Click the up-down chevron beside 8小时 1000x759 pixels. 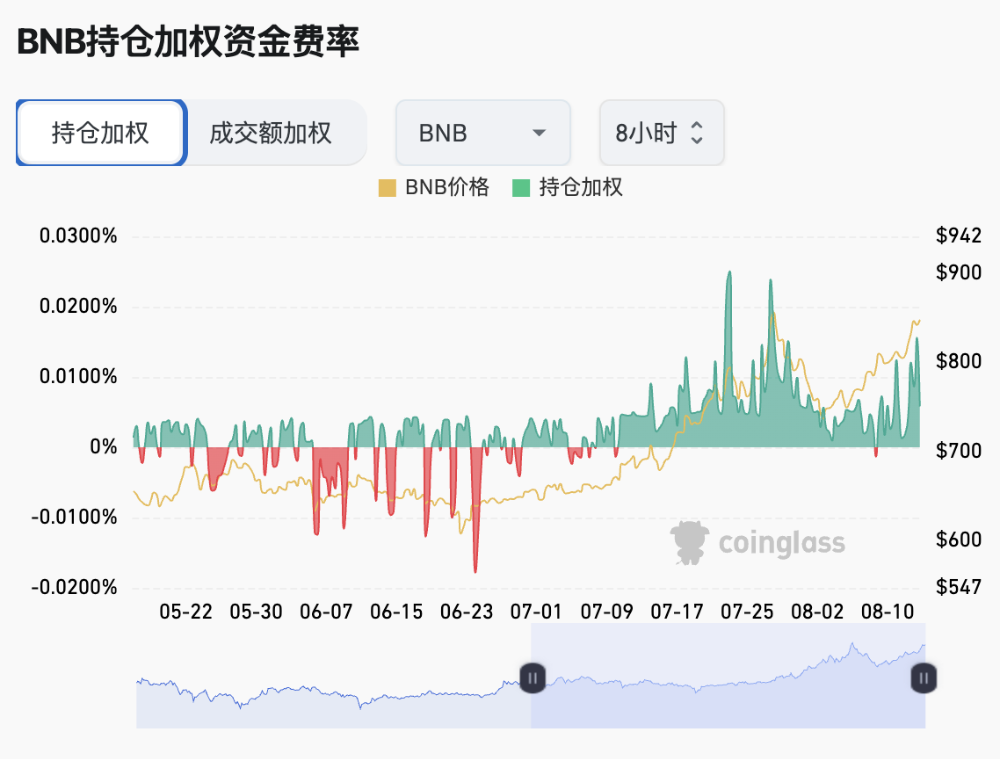coord(697,133)
